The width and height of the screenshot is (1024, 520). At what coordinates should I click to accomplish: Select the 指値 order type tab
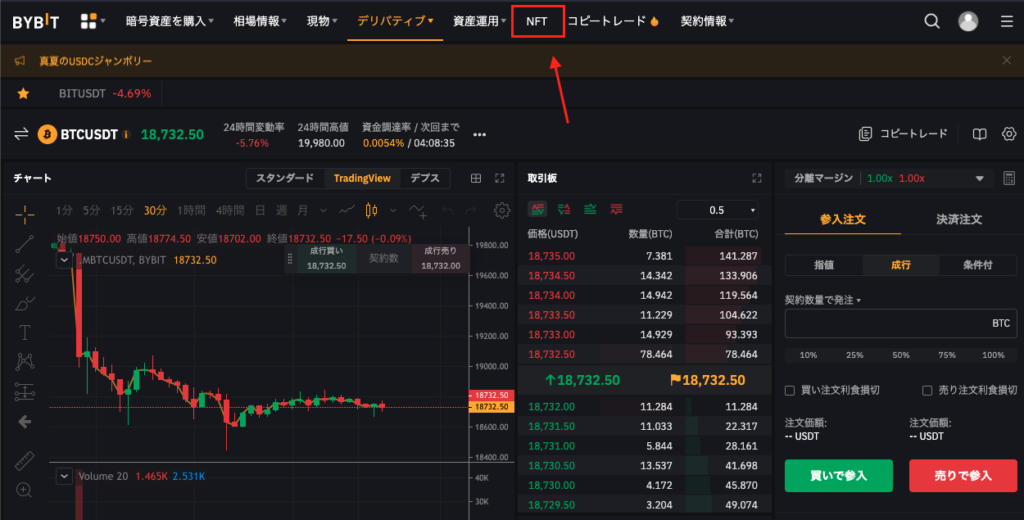tap(824, 265)
